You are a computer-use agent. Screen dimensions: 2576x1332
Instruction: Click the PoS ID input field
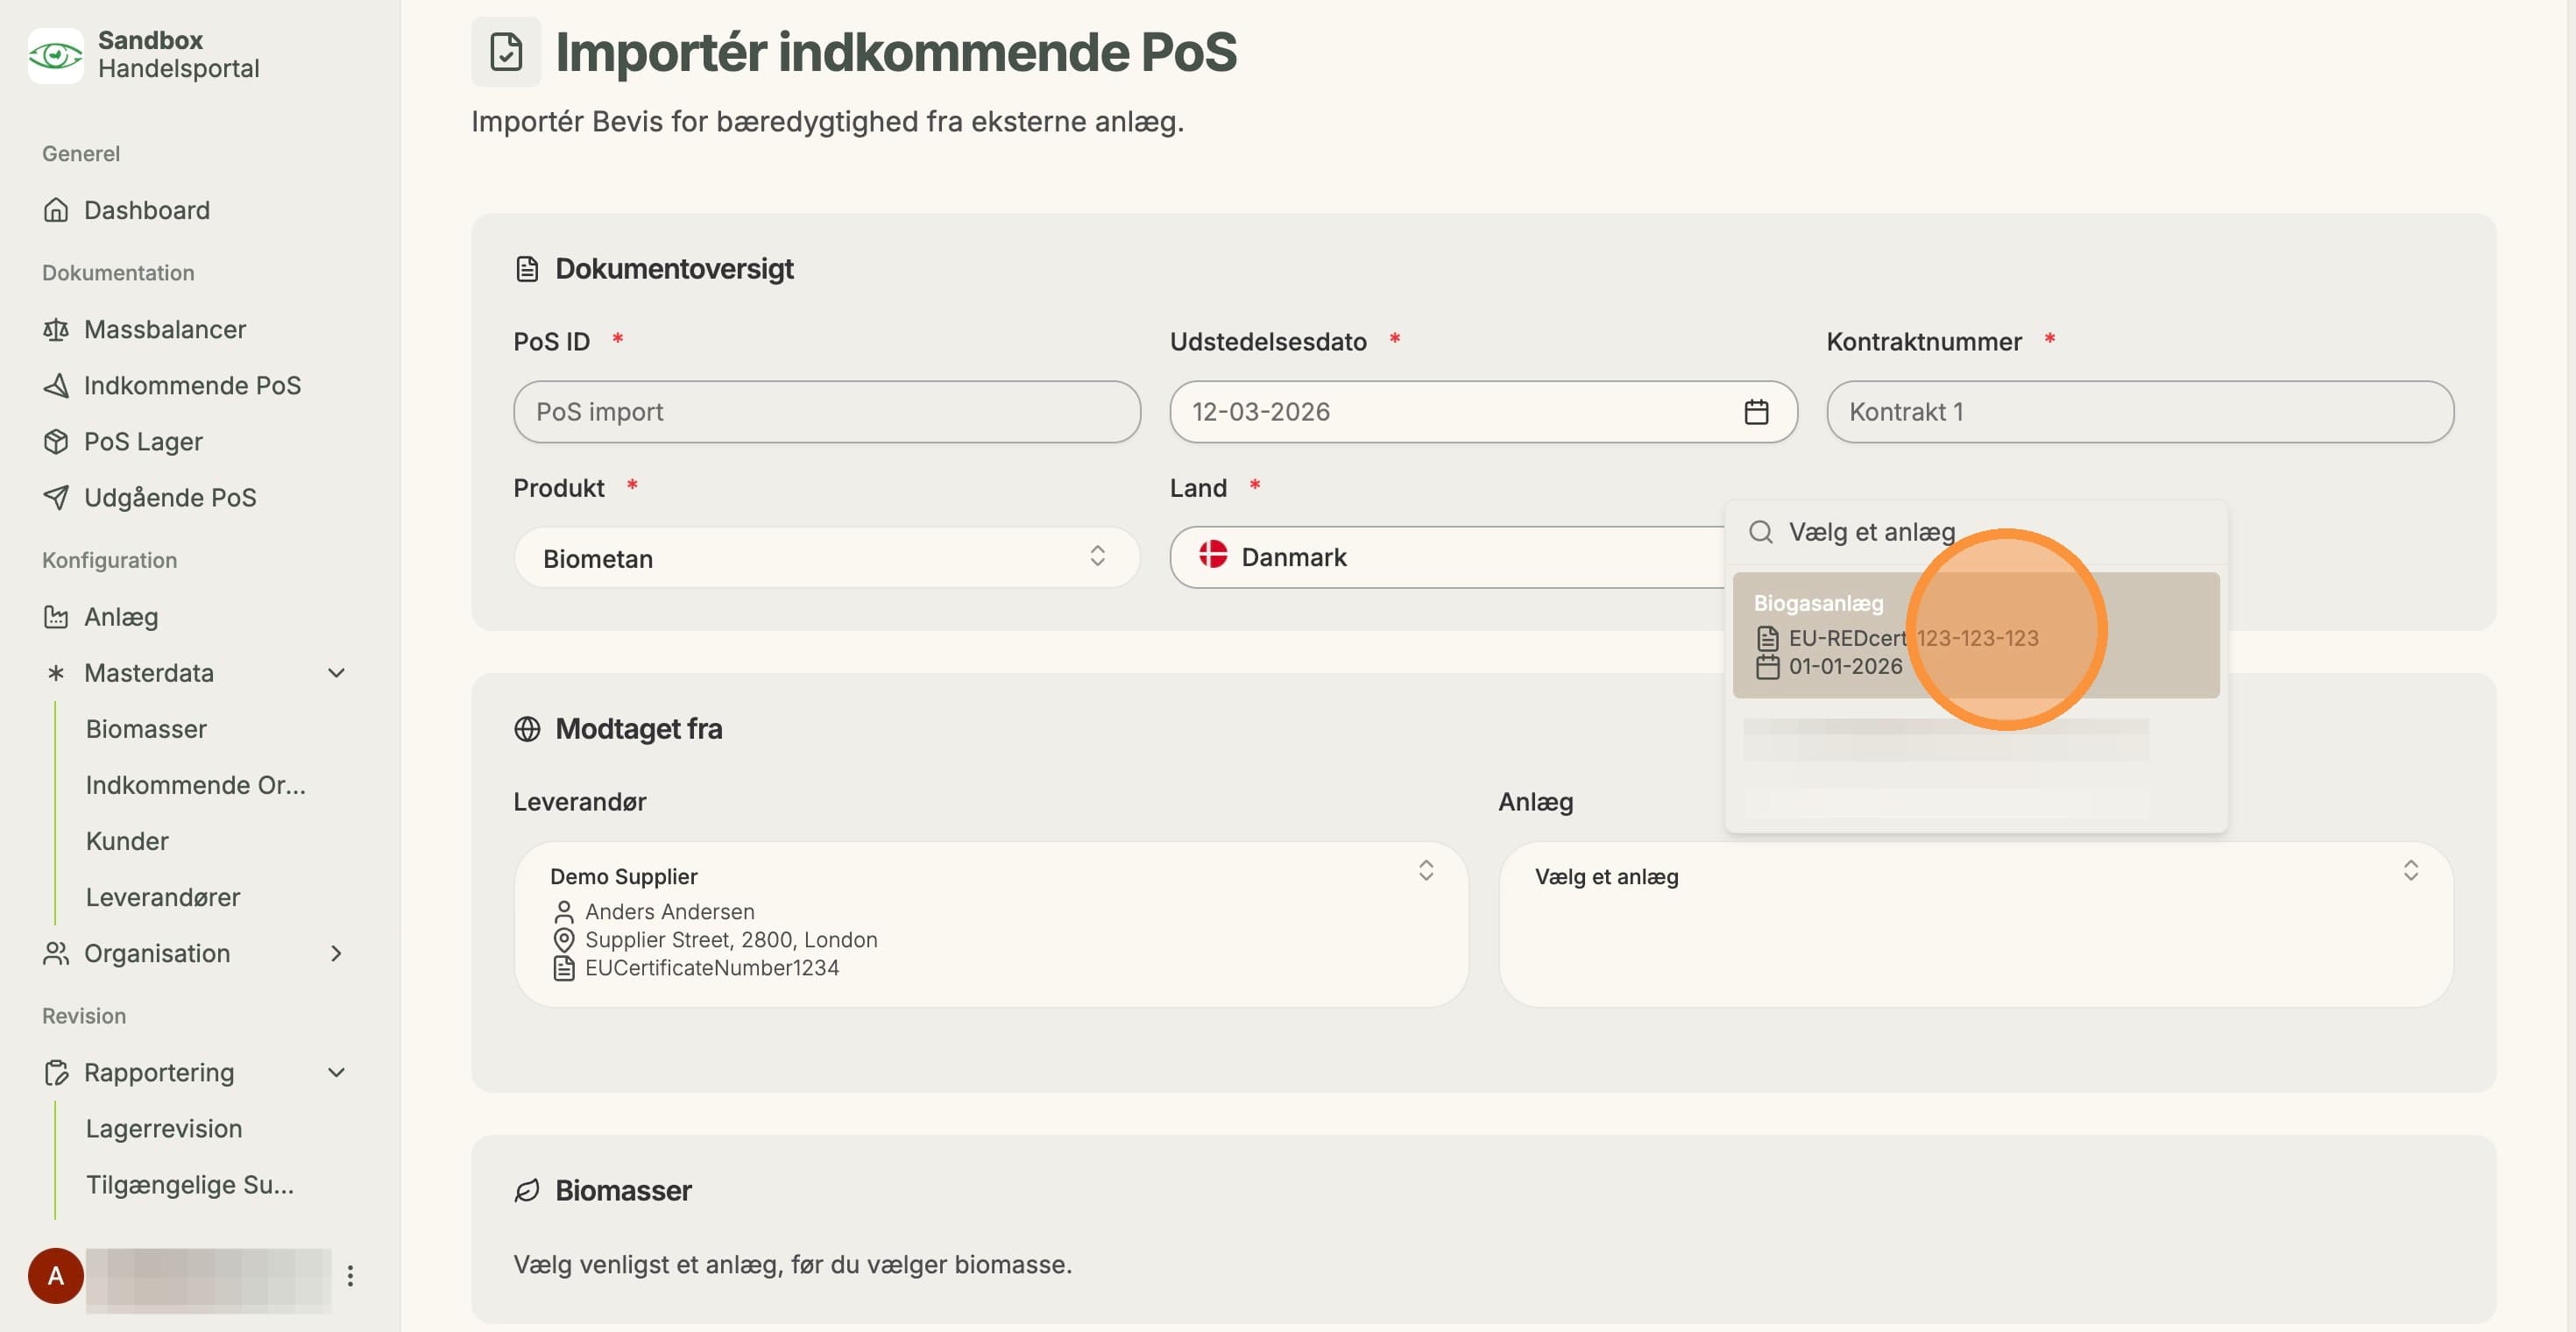(x=827, y=412)
